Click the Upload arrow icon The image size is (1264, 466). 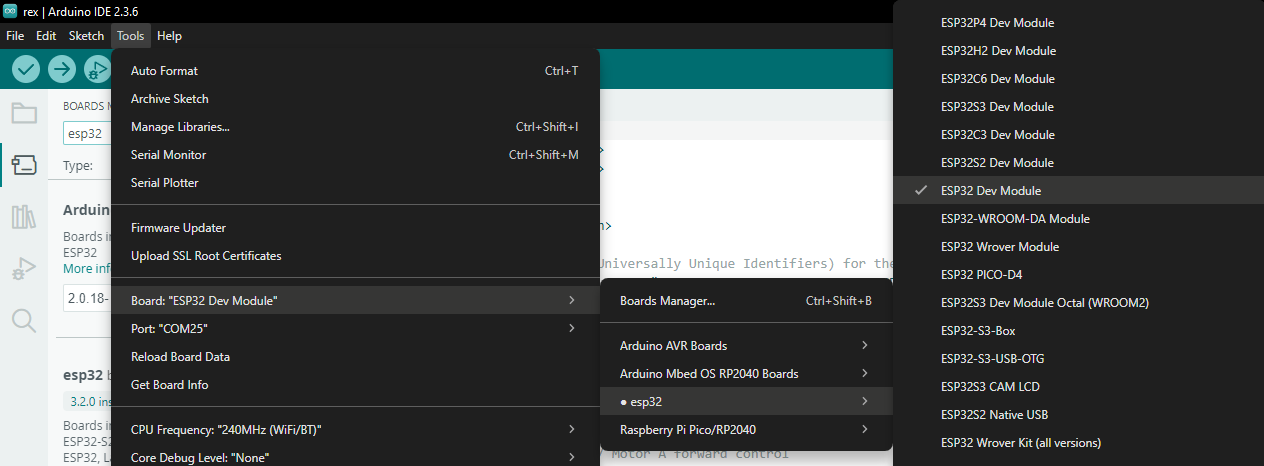click(x=62, y=69)
